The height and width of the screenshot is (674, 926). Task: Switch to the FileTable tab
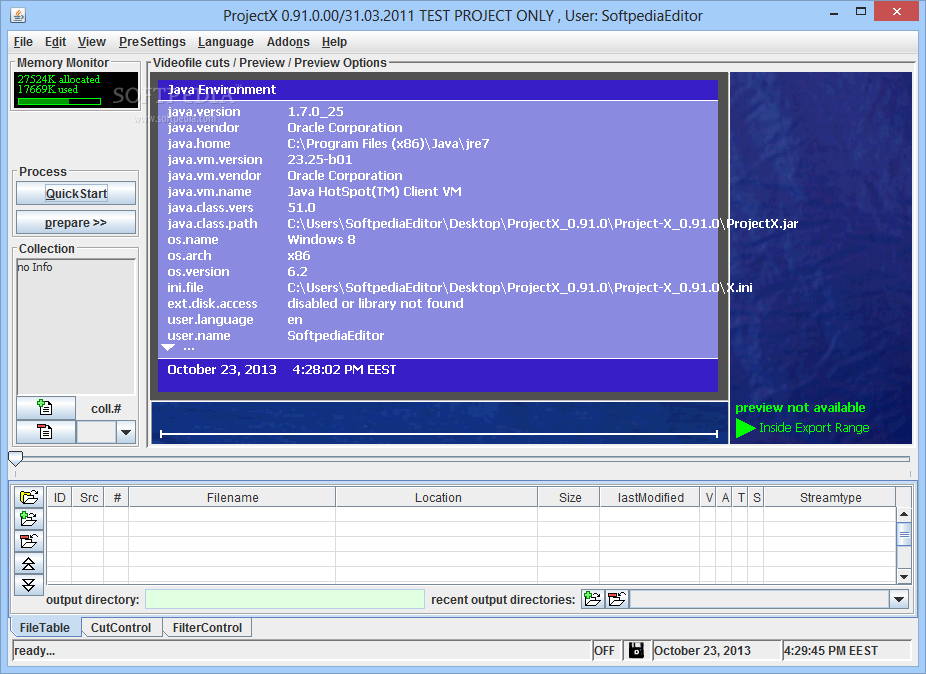(45, 627)
